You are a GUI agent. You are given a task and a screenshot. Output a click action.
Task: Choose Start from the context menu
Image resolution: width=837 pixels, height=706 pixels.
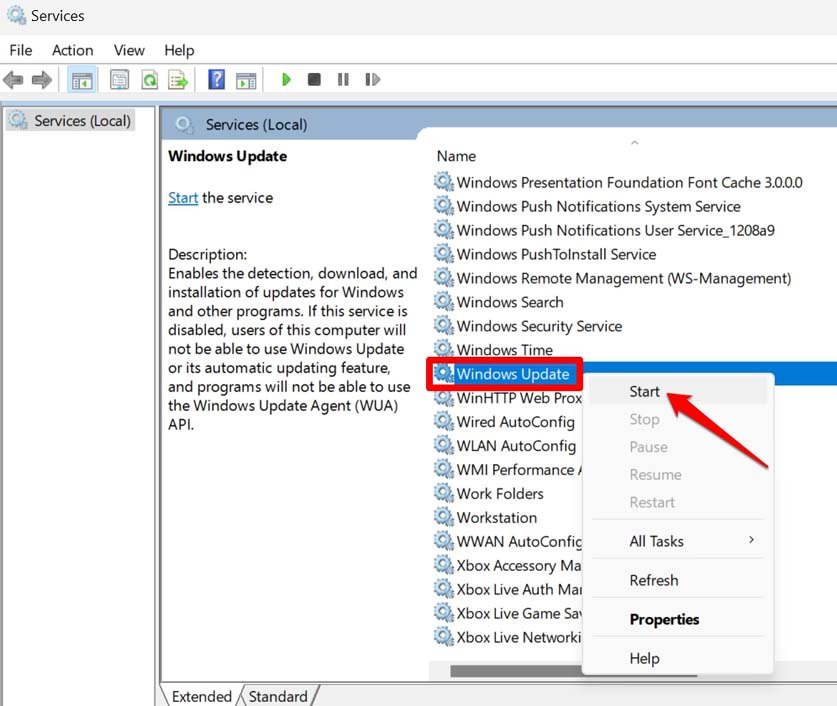645,392
